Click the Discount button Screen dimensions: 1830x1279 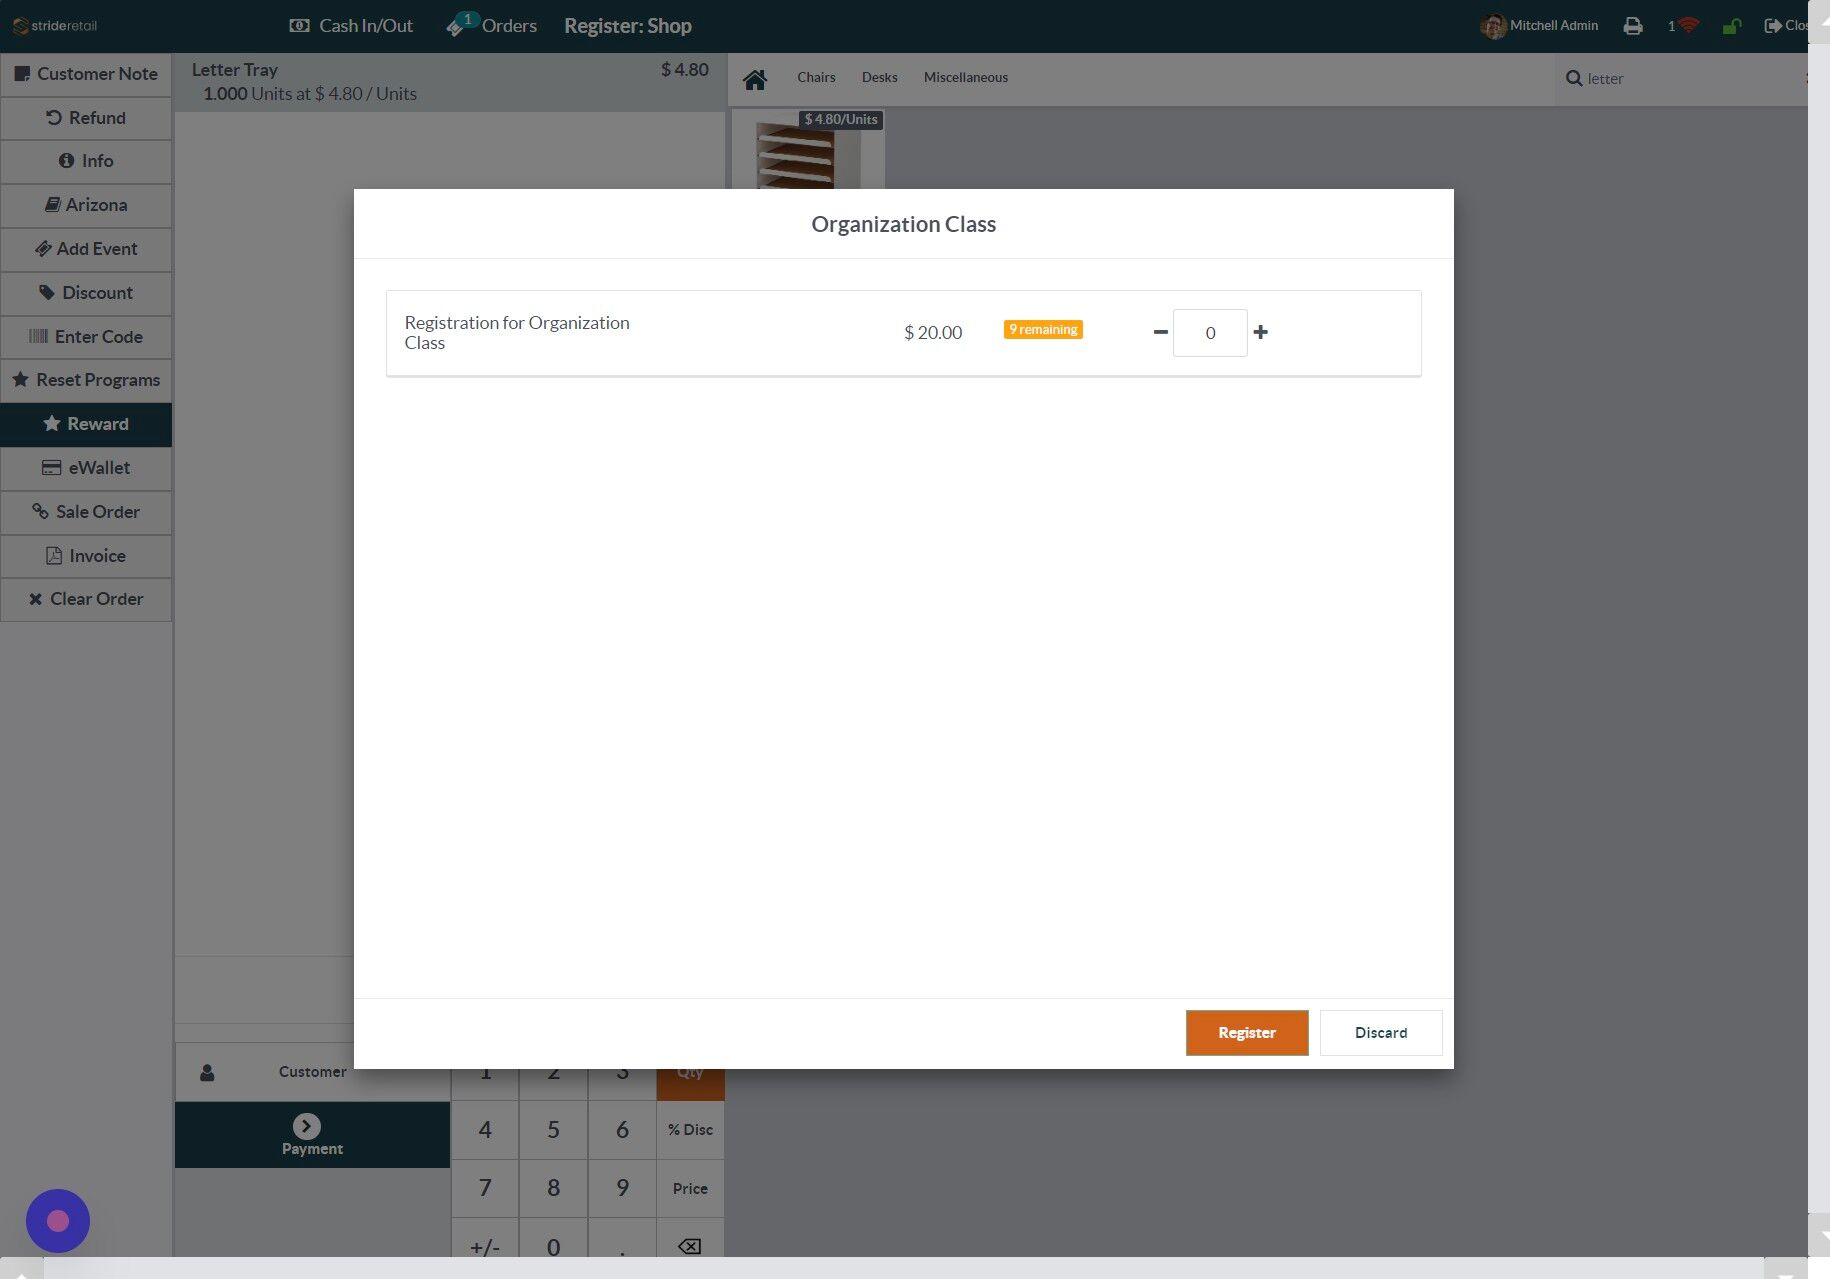pyautogui.click(x=86, y=293)
